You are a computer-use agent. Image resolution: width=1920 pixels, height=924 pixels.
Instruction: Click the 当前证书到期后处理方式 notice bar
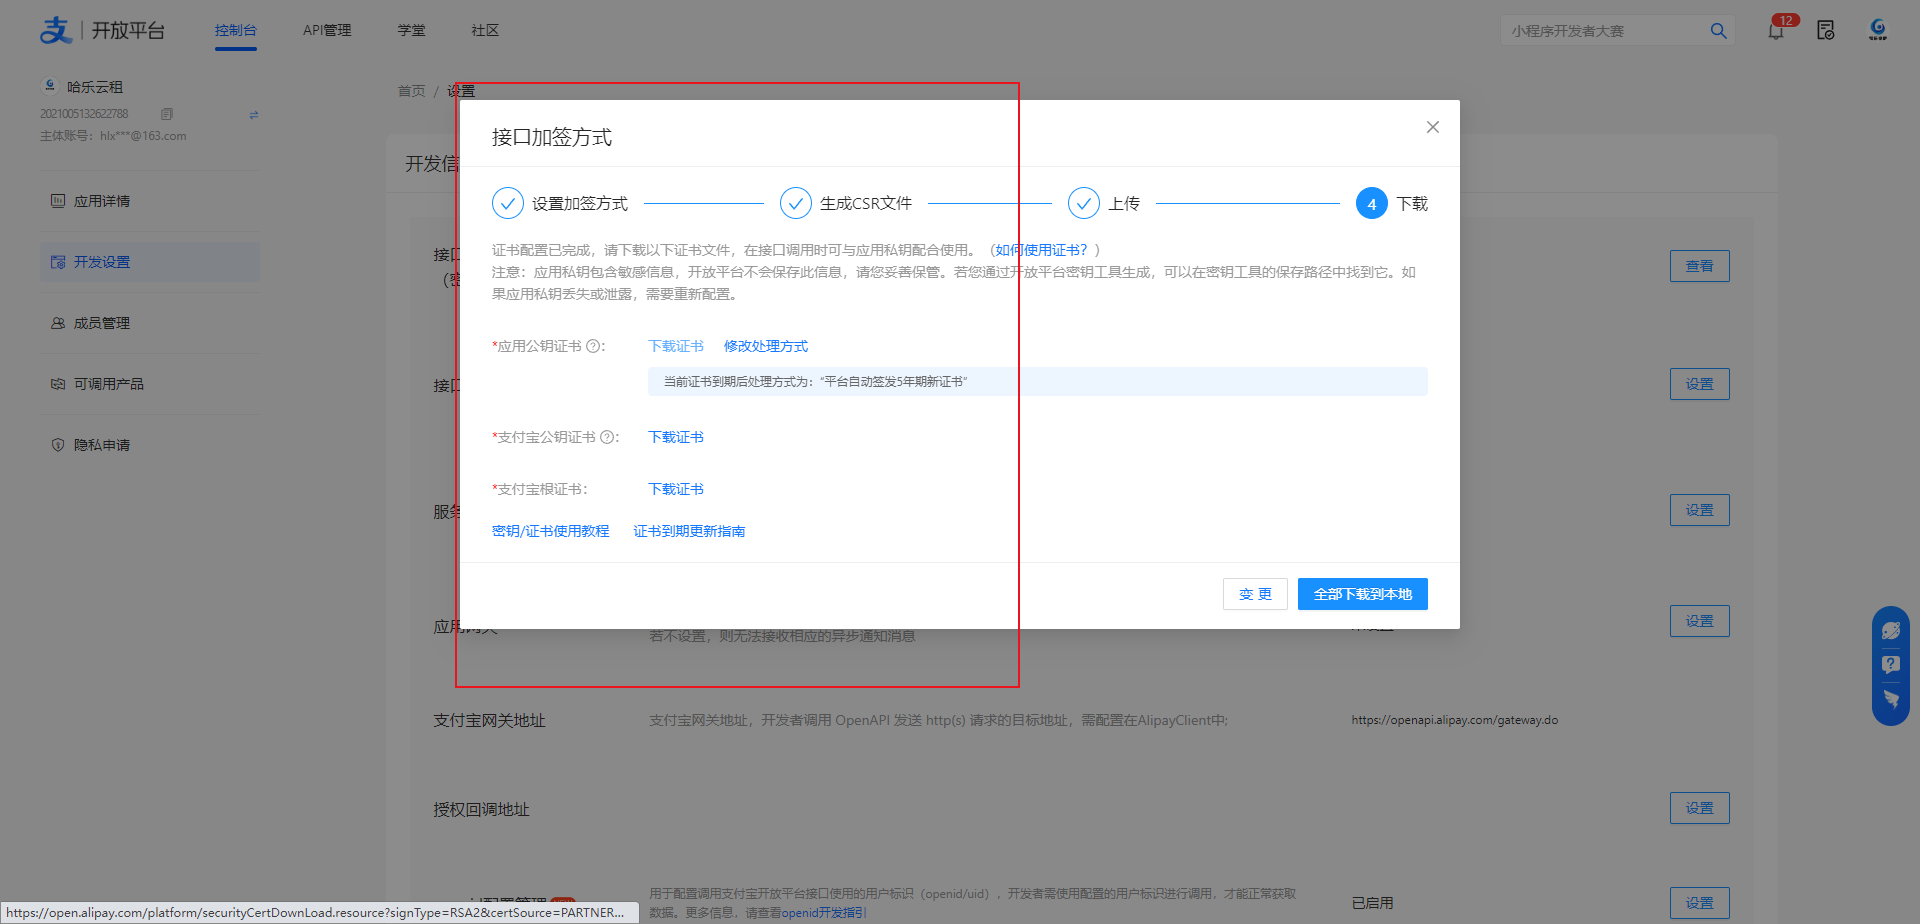[x=1038, y=381]
